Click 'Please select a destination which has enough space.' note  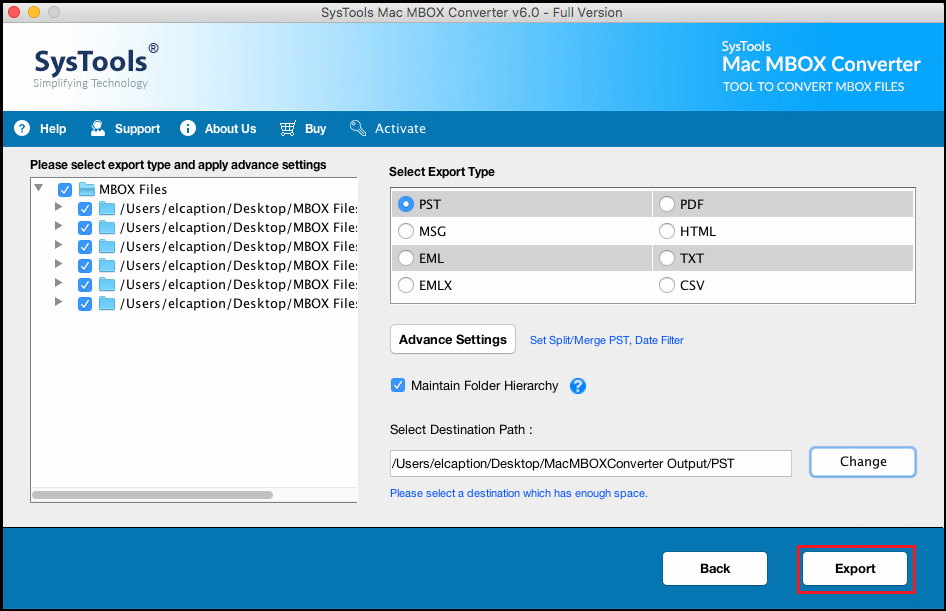519,493
